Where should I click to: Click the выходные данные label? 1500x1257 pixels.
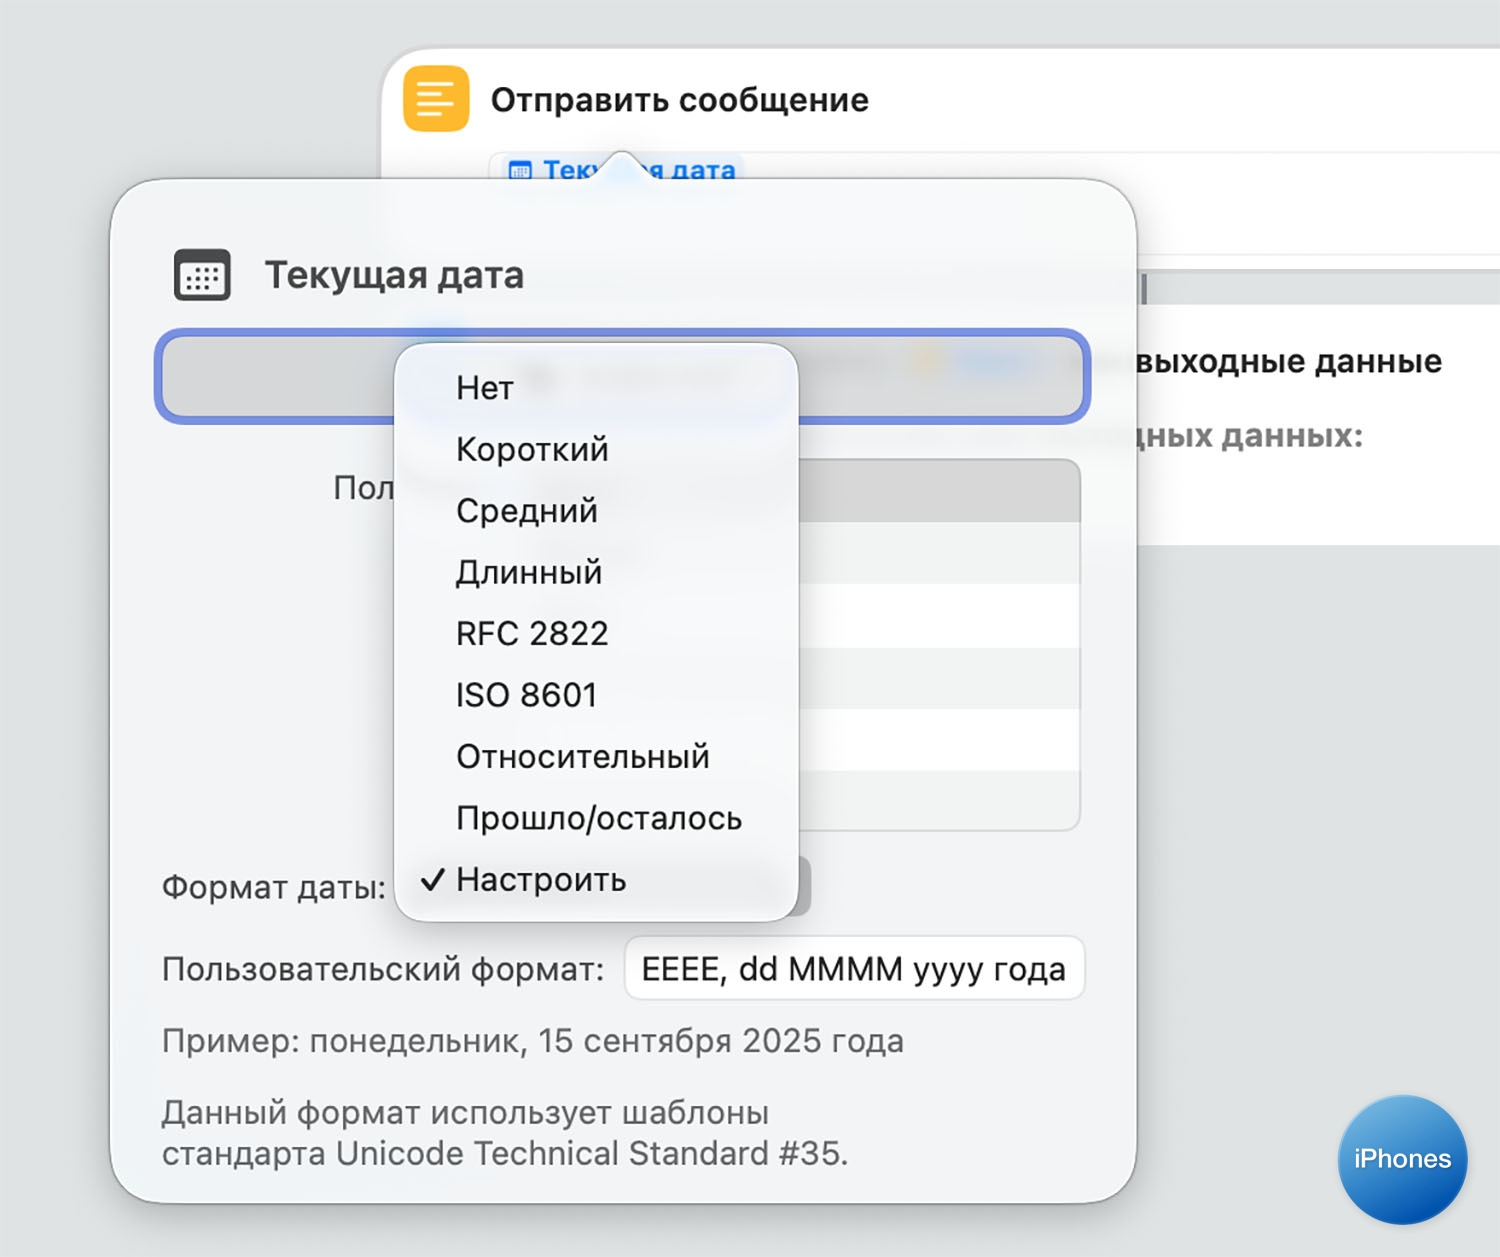tap(1288, 361)
